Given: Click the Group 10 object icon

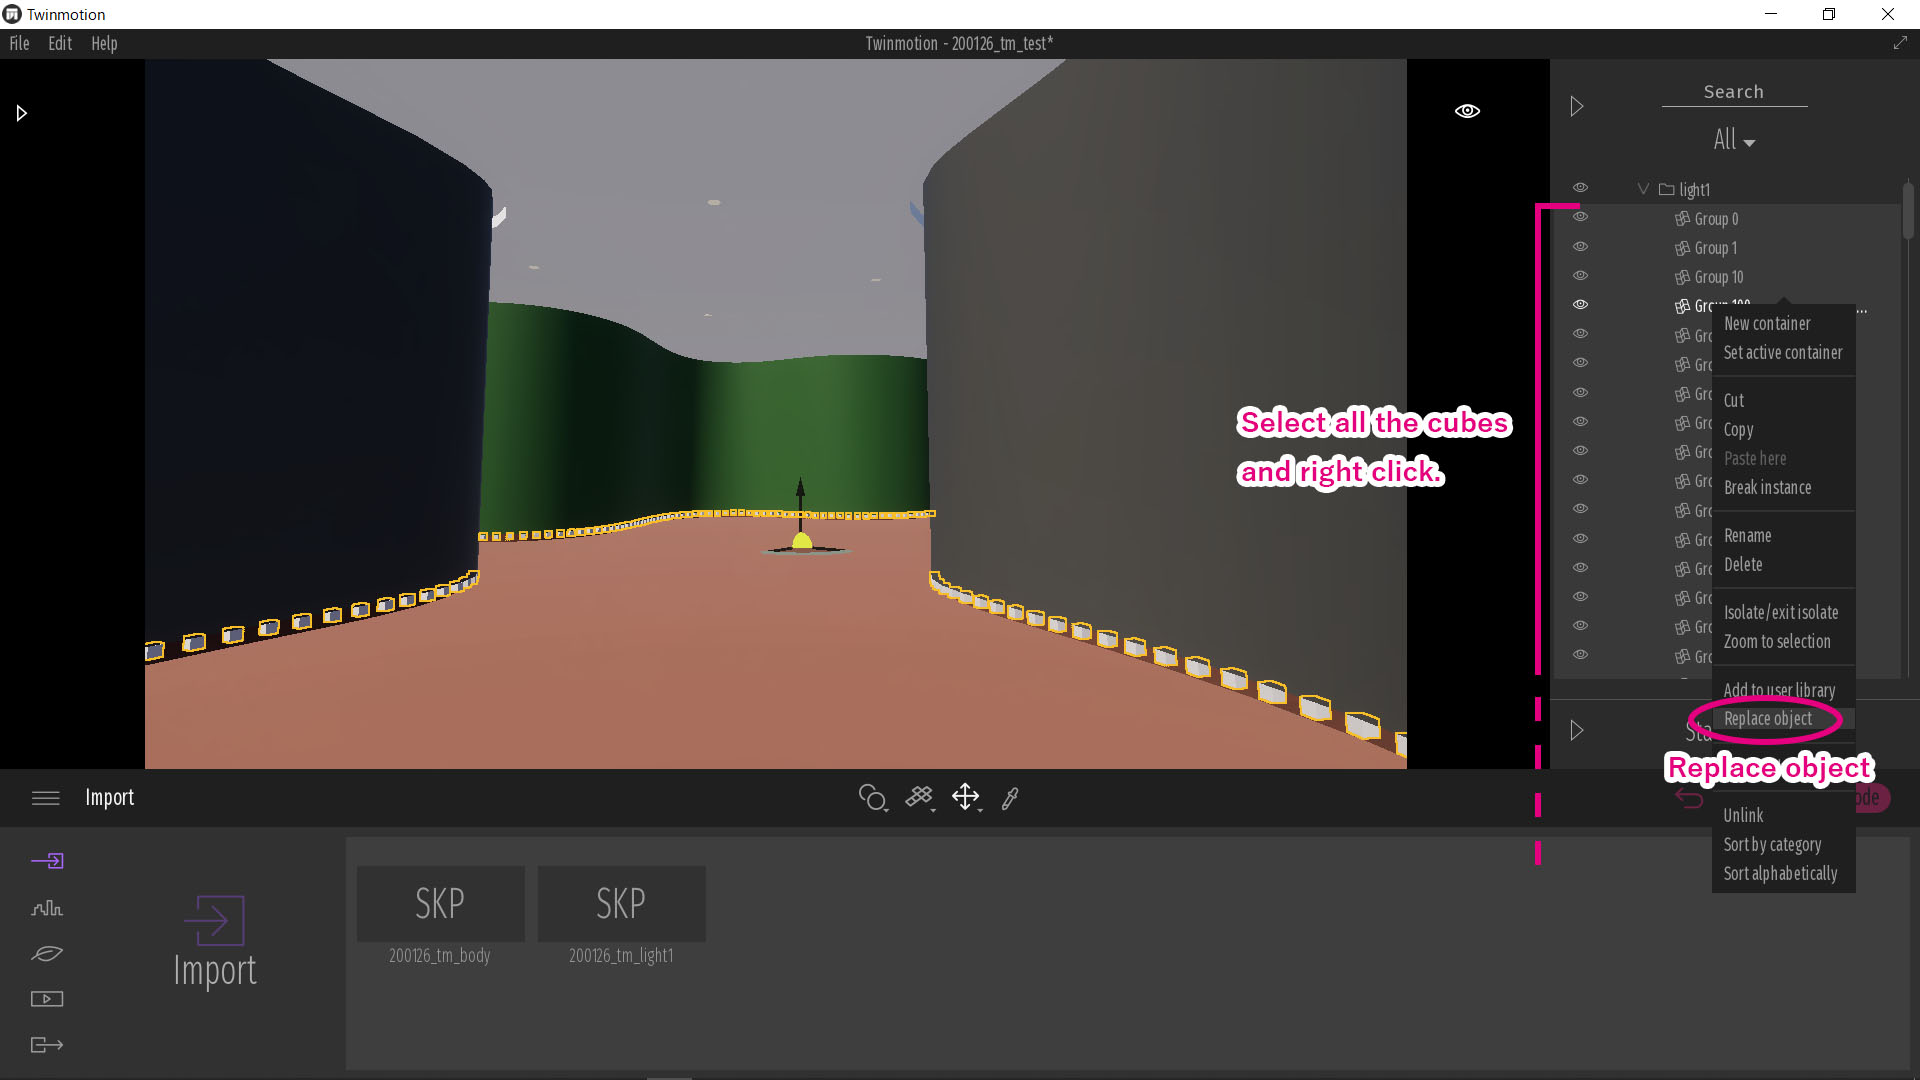Looking at the screenshot, I should pos(1682,277).
